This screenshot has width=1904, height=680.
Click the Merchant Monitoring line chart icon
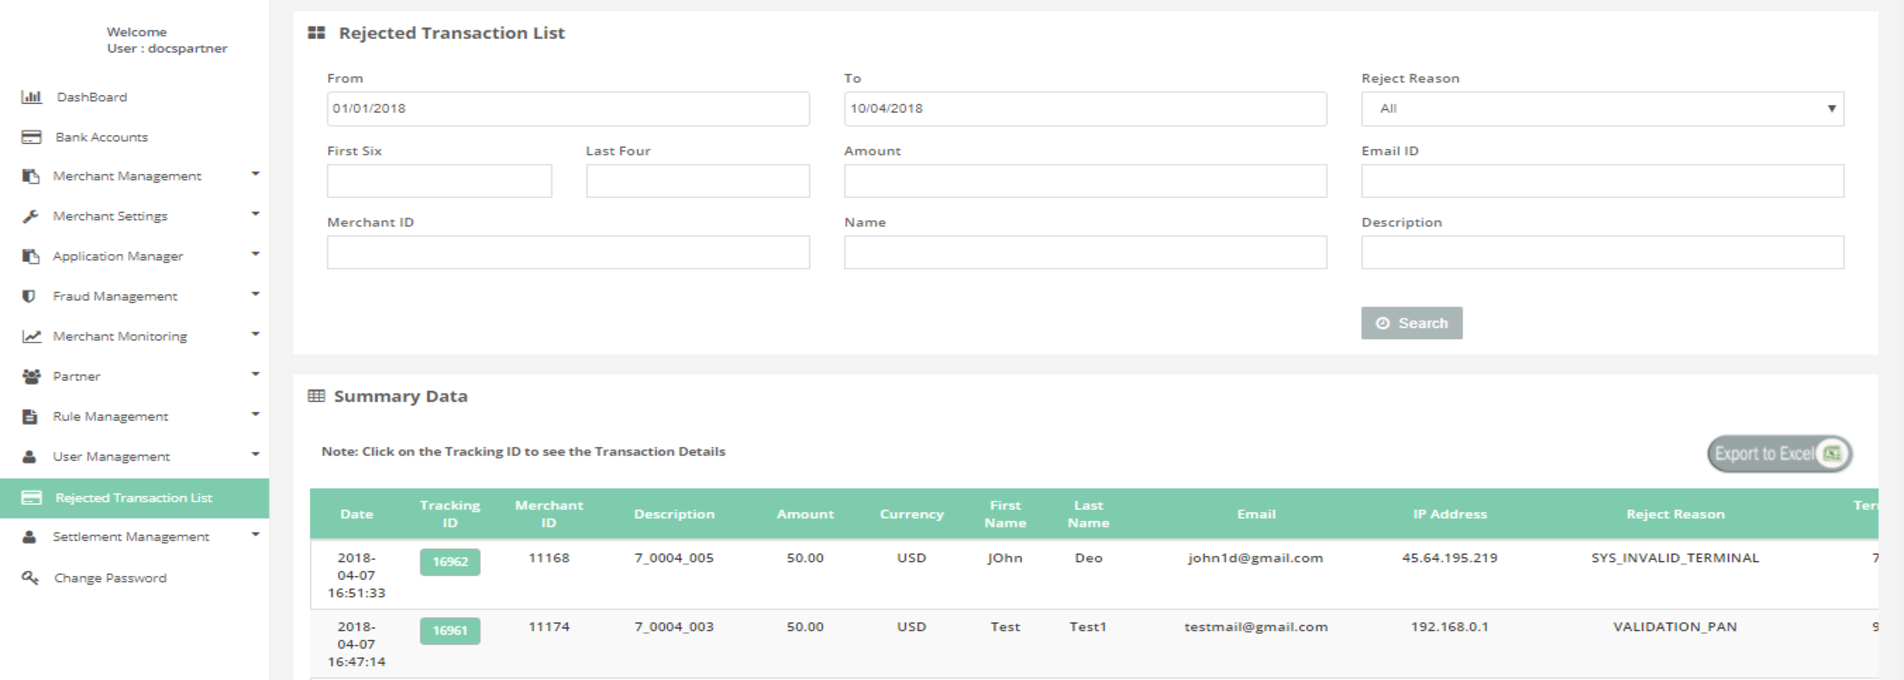click(31, 336)
